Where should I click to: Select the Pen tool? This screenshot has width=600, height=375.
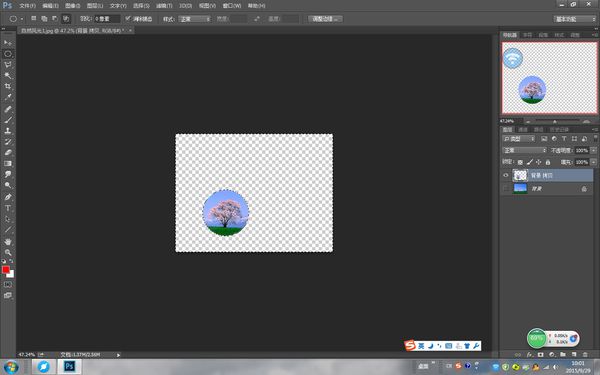click(8, 197)
